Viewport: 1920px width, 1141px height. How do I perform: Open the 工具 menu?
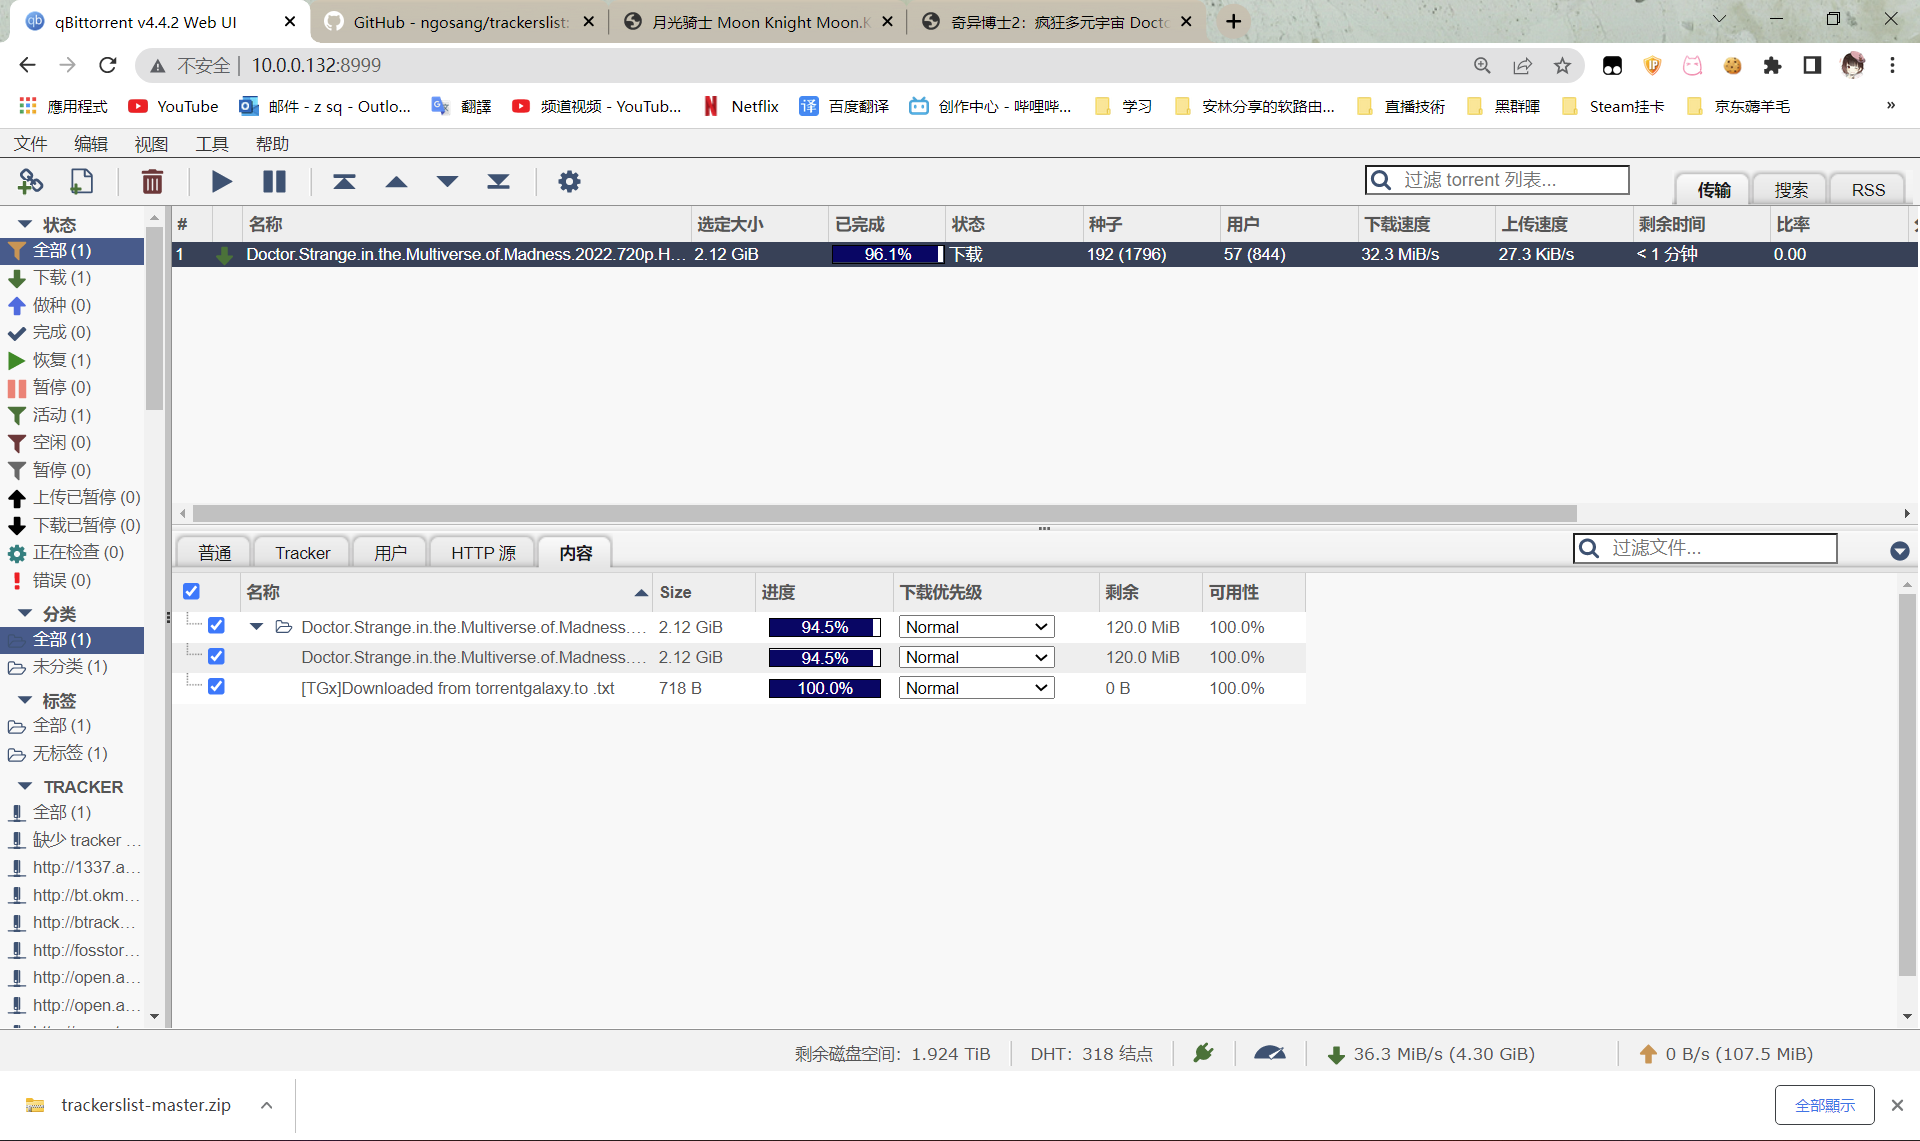click(211, 144)
